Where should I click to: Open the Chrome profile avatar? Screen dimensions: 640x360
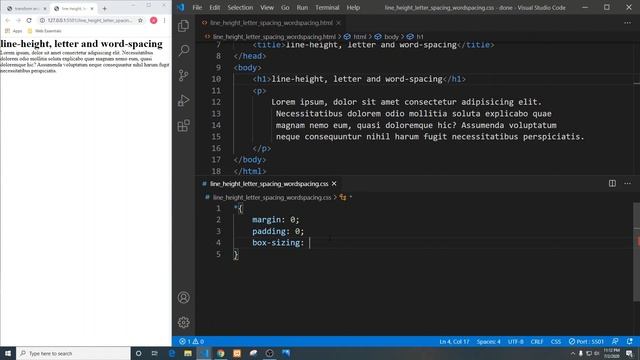(x=153, y=20)
